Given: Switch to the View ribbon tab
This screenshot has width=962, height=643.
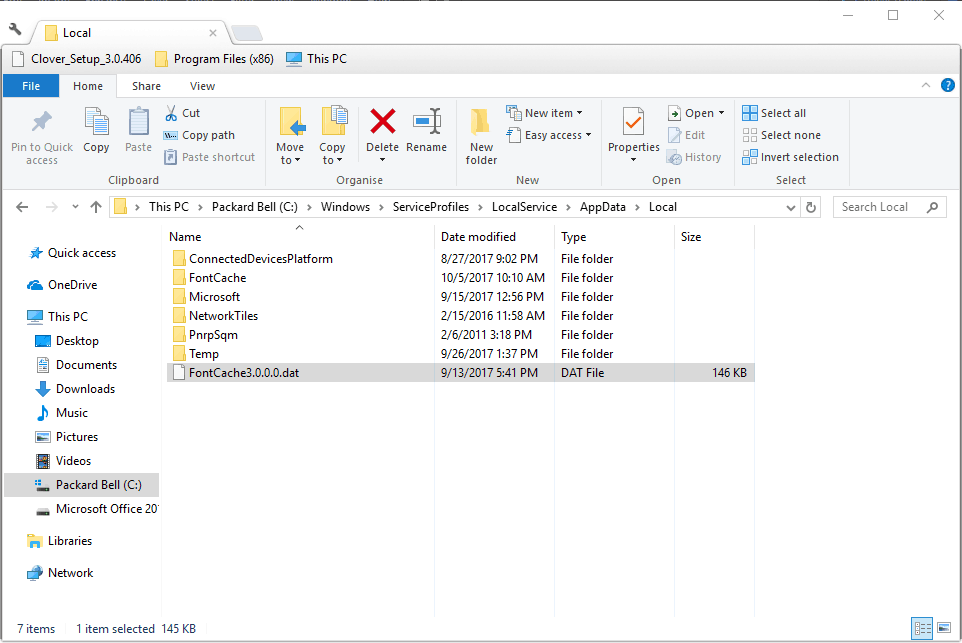Looking at the screenshot, I should pos(202,86).
